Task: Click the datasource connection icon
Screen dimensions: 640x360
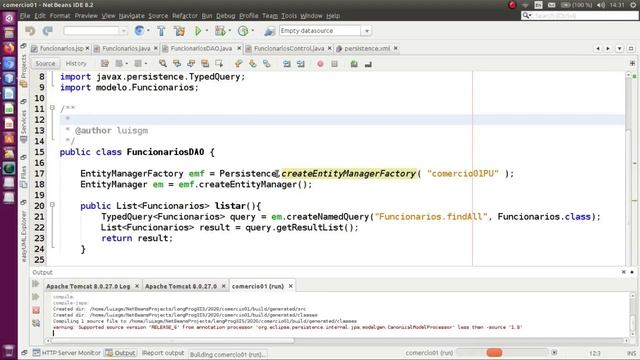Action: click(x=269, y=31)
